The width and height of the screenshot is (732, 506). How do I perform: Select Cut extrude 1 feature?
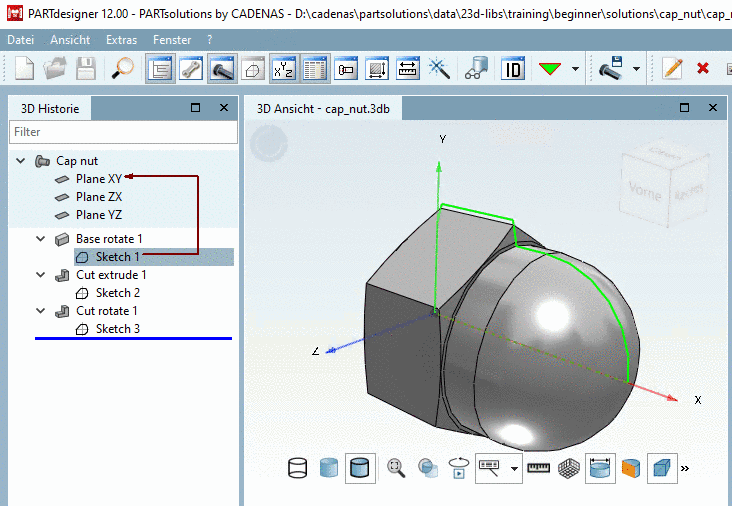tap(111, 275)
